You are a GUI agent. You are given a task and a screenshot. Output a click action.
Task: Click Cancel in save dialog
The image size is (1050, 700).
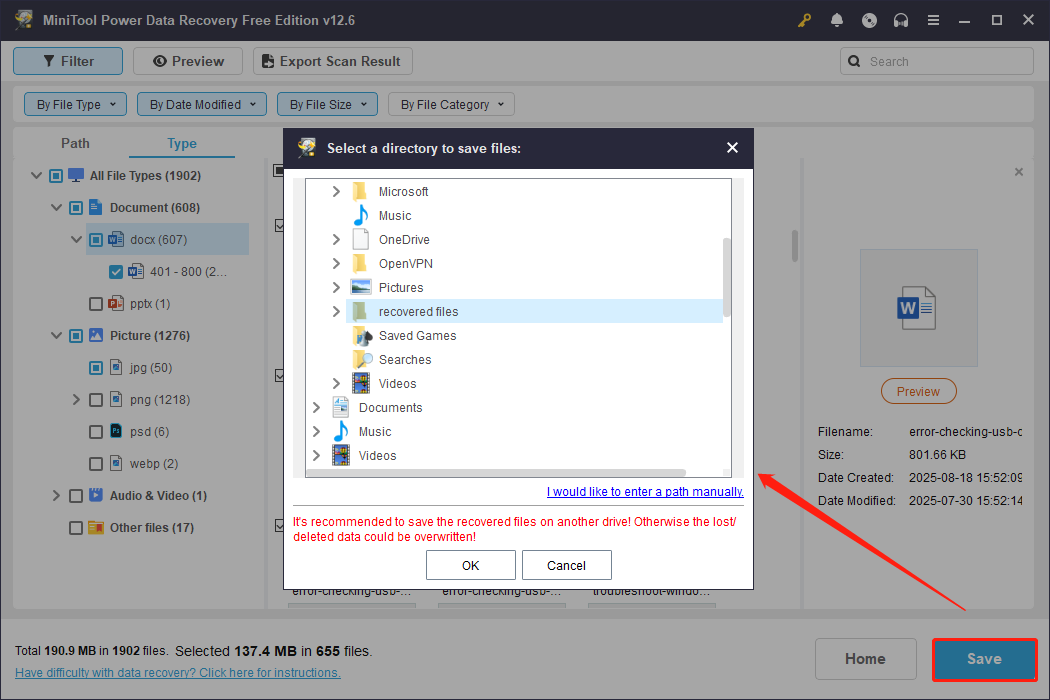click(567, 565)
